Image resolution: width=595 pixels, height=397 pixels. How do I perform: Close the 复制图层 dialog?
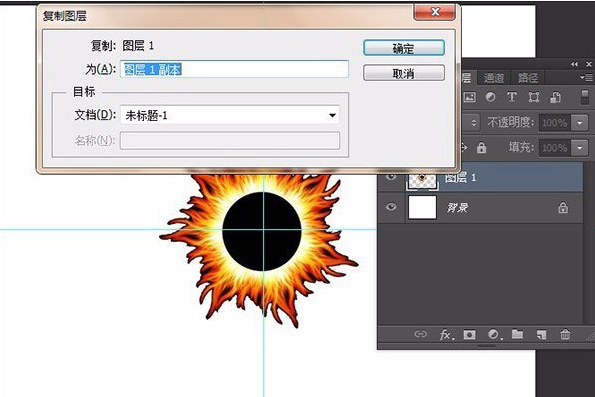point(435,12)
